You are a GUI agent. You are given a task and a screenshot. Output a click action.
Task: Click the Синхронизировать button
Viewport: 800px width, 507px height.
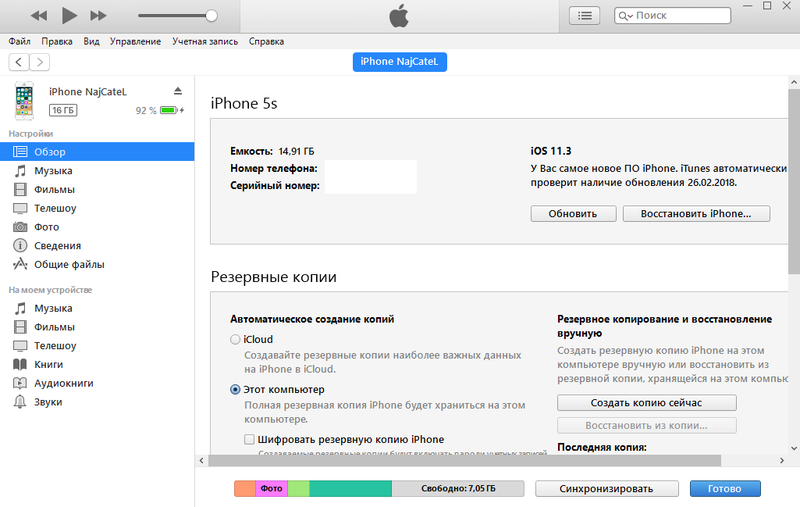(606, 489)
